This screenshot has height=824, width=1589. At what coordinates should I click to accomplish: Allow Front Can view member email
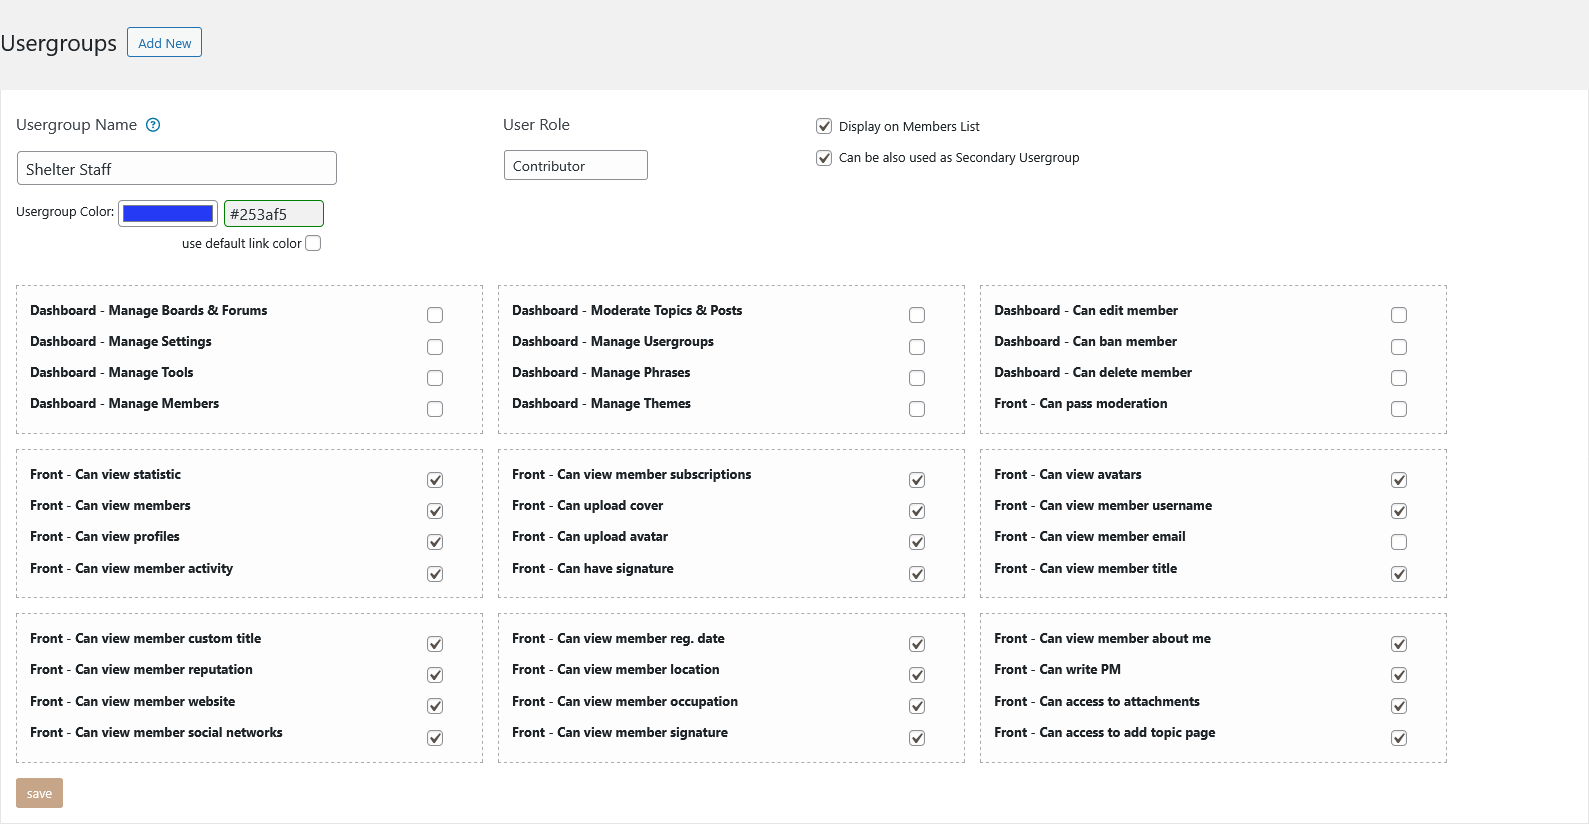click(x=1399, y=542)
